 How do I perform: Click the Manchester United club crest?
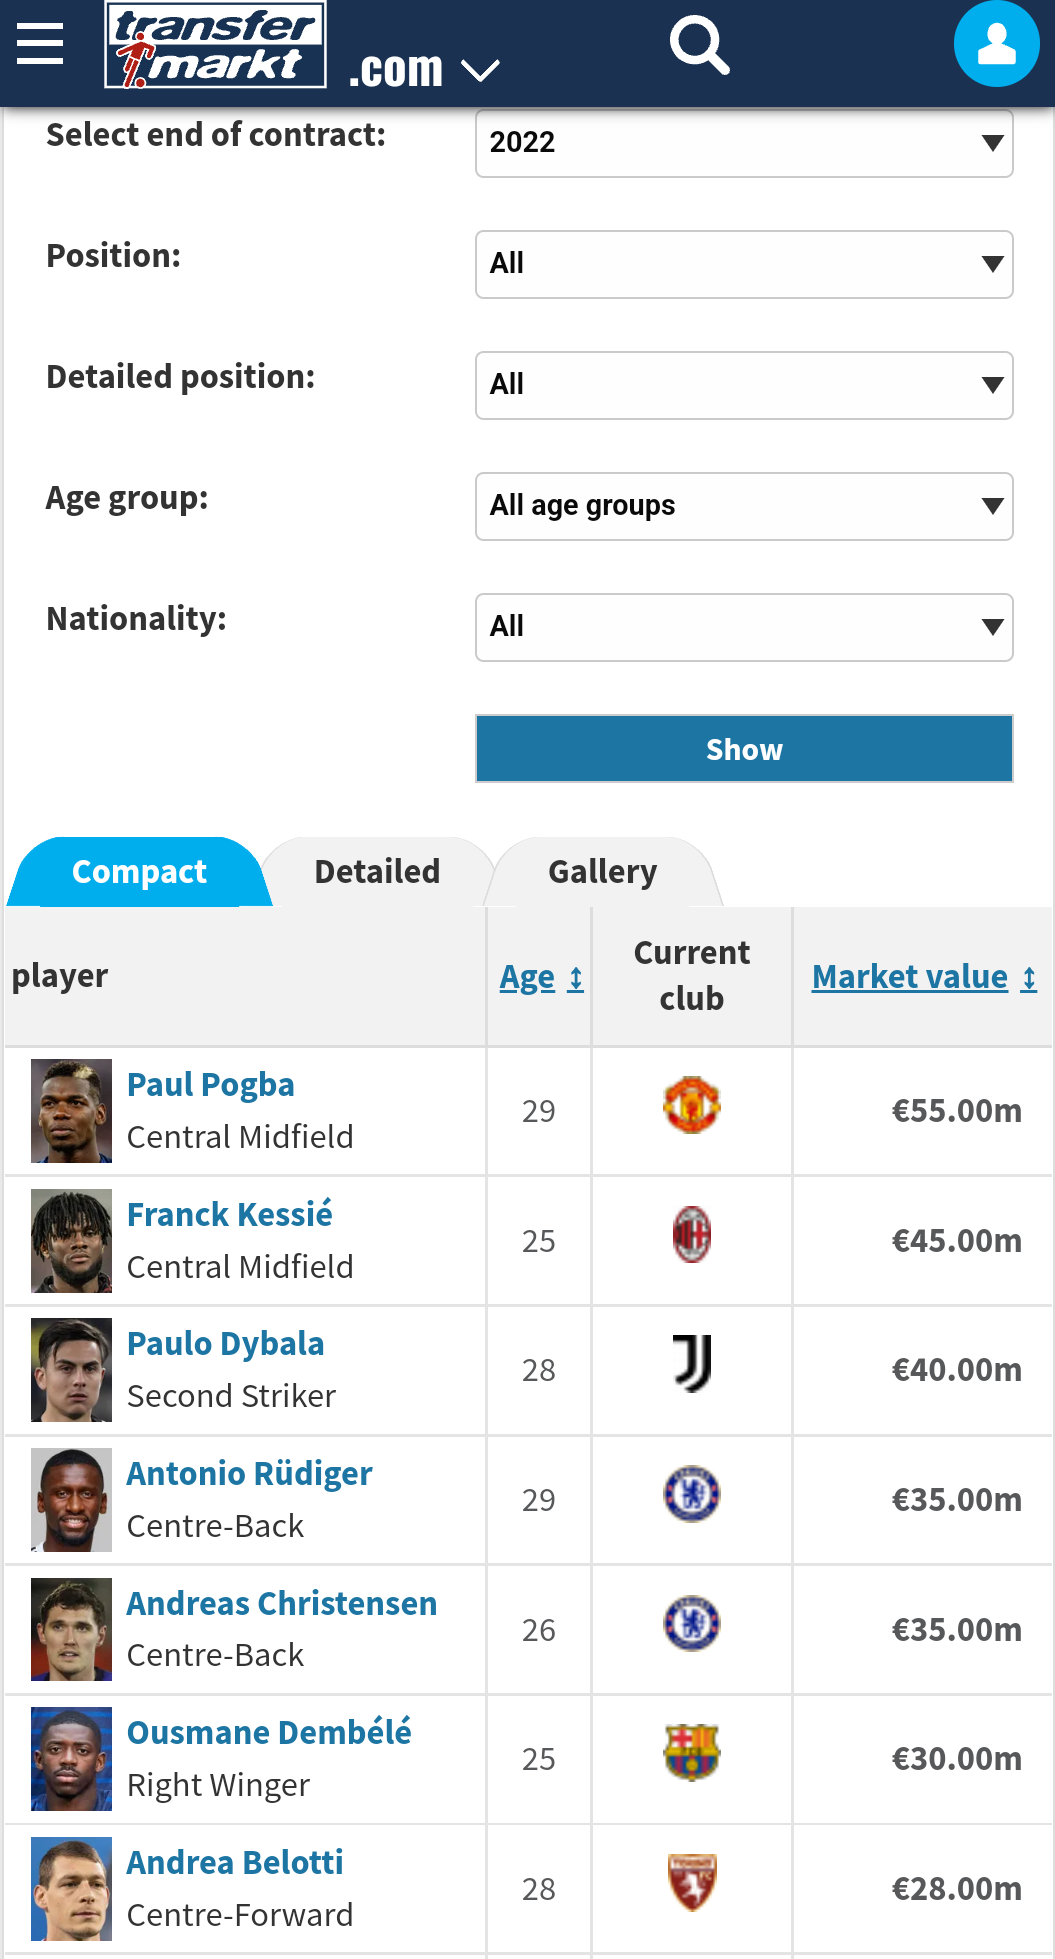pyautogui.click(x=692, y=1105)
